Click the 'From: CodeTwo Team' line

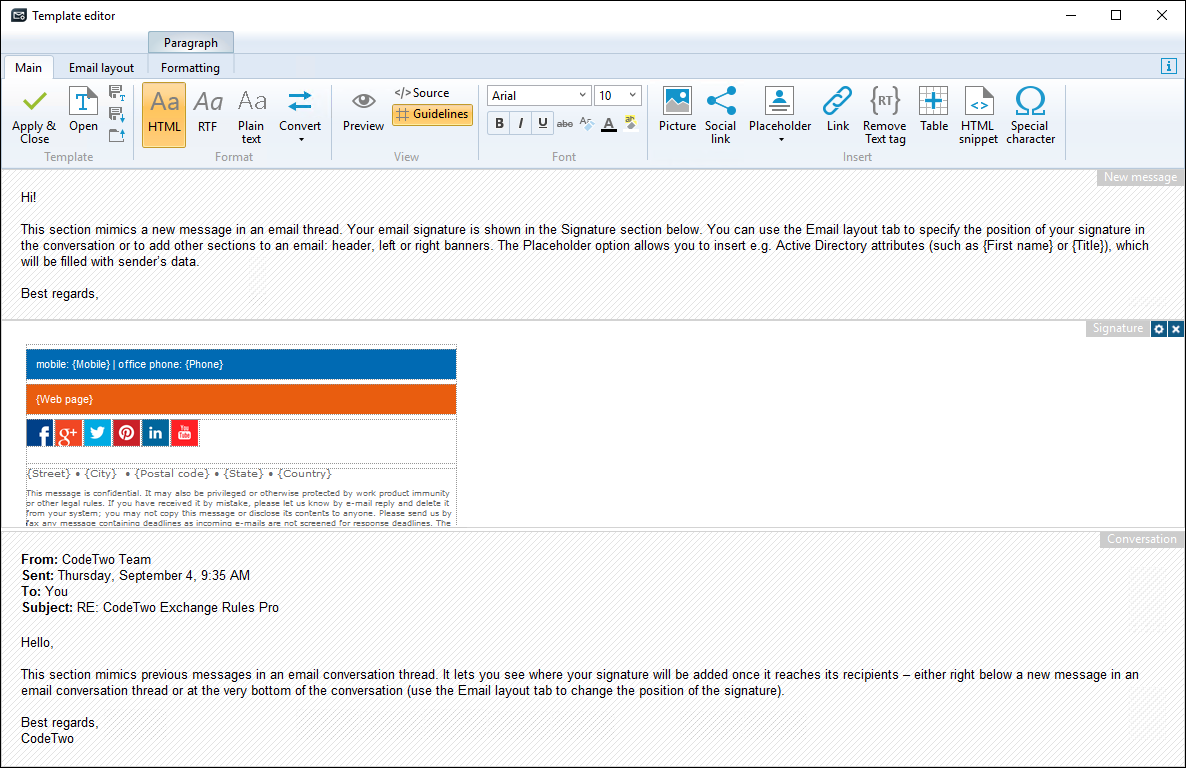[x=86, y=559]
